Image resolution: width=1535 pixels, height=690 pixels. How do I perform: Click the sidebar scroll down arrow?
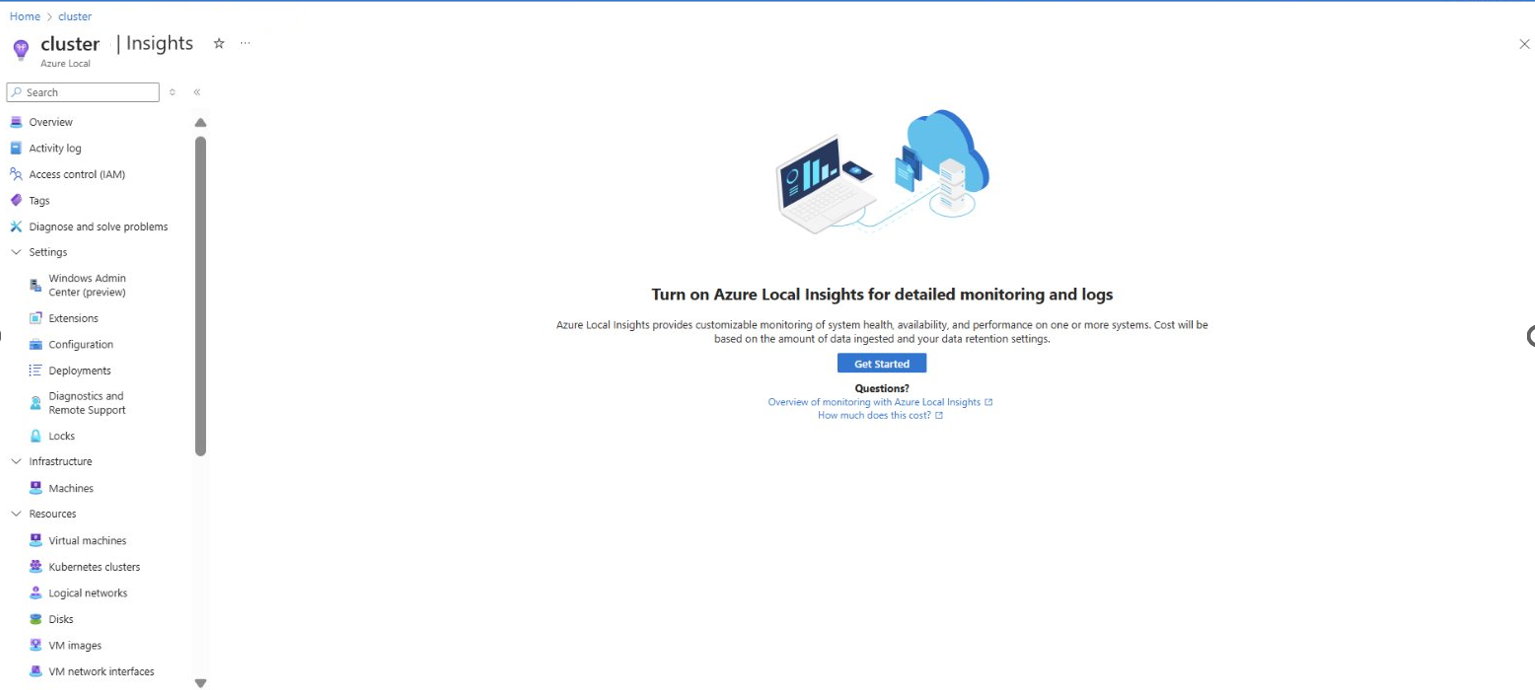pyautogui.click(x=200, y=683)
